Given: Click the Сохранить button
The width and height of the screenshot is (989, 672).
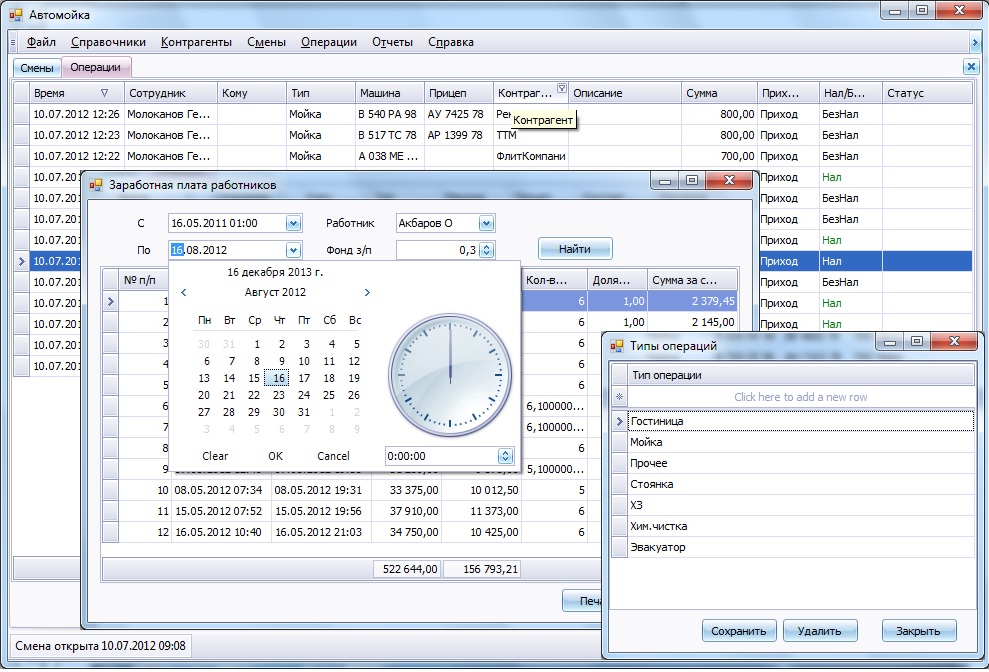Looking at the screenshot, I should [738, 631].
